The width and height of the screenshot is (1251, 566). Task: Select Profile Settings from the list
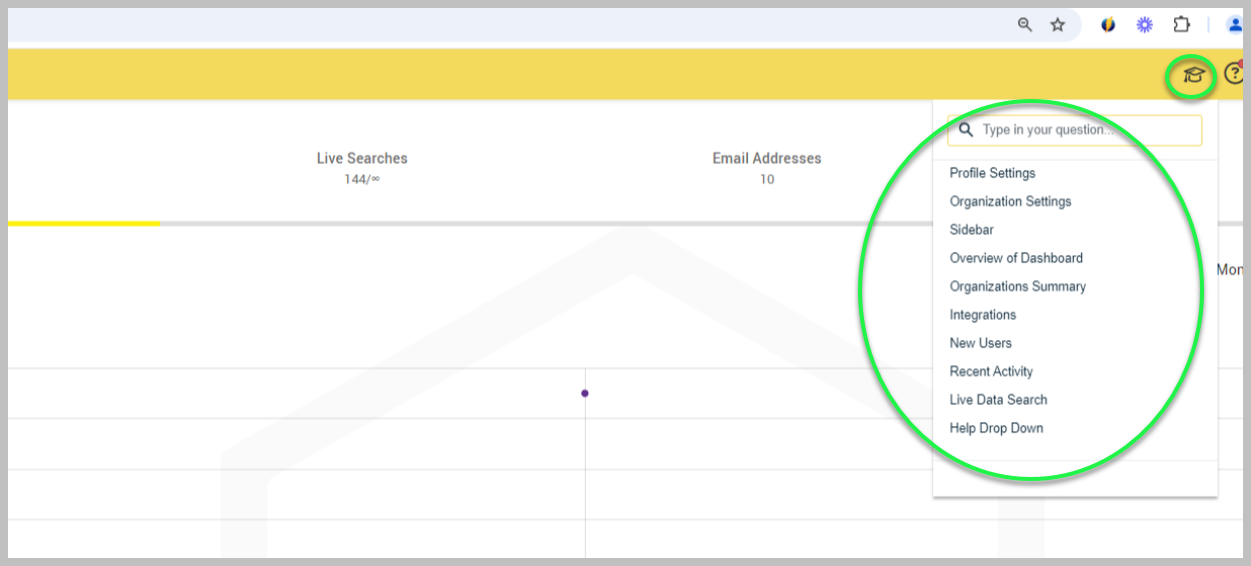pyautogui.click(x=992, y=173)
